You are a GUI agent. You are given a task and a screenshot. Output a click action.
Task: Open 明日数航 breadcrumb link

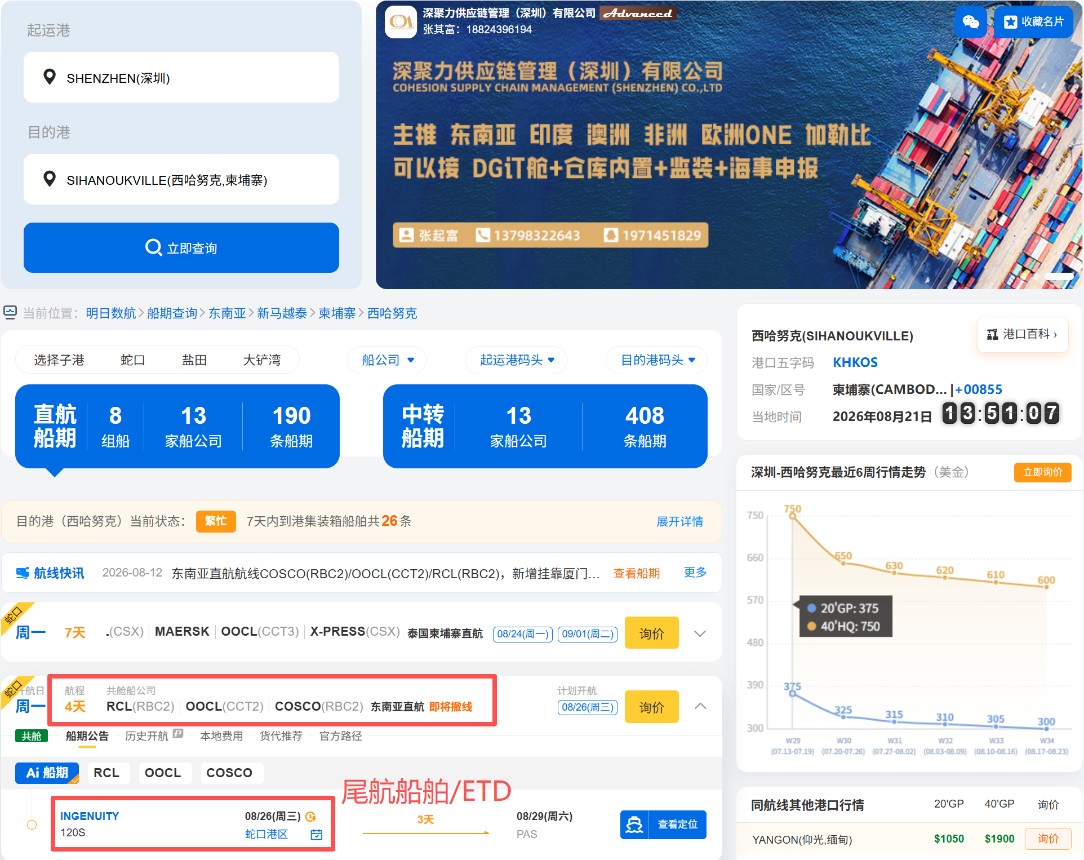coord(111,313)
